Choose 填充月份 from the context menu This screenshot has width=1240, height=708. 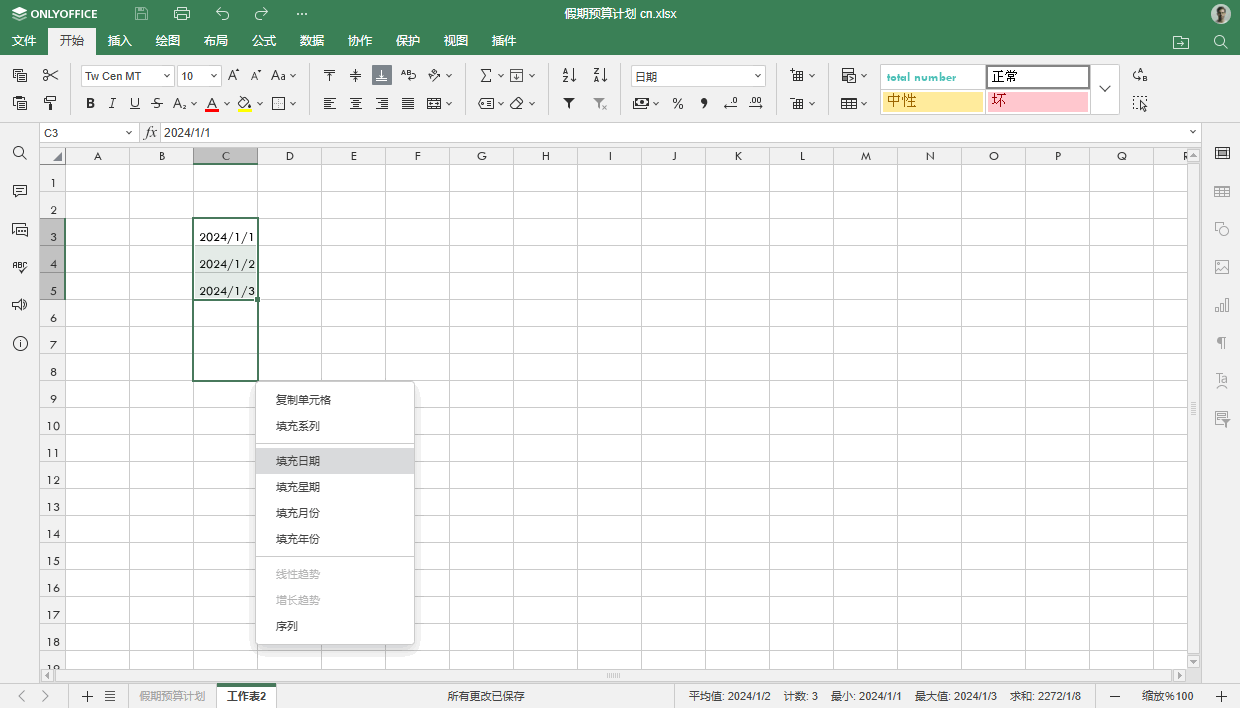pyautogui.click(x=297, y=512)
